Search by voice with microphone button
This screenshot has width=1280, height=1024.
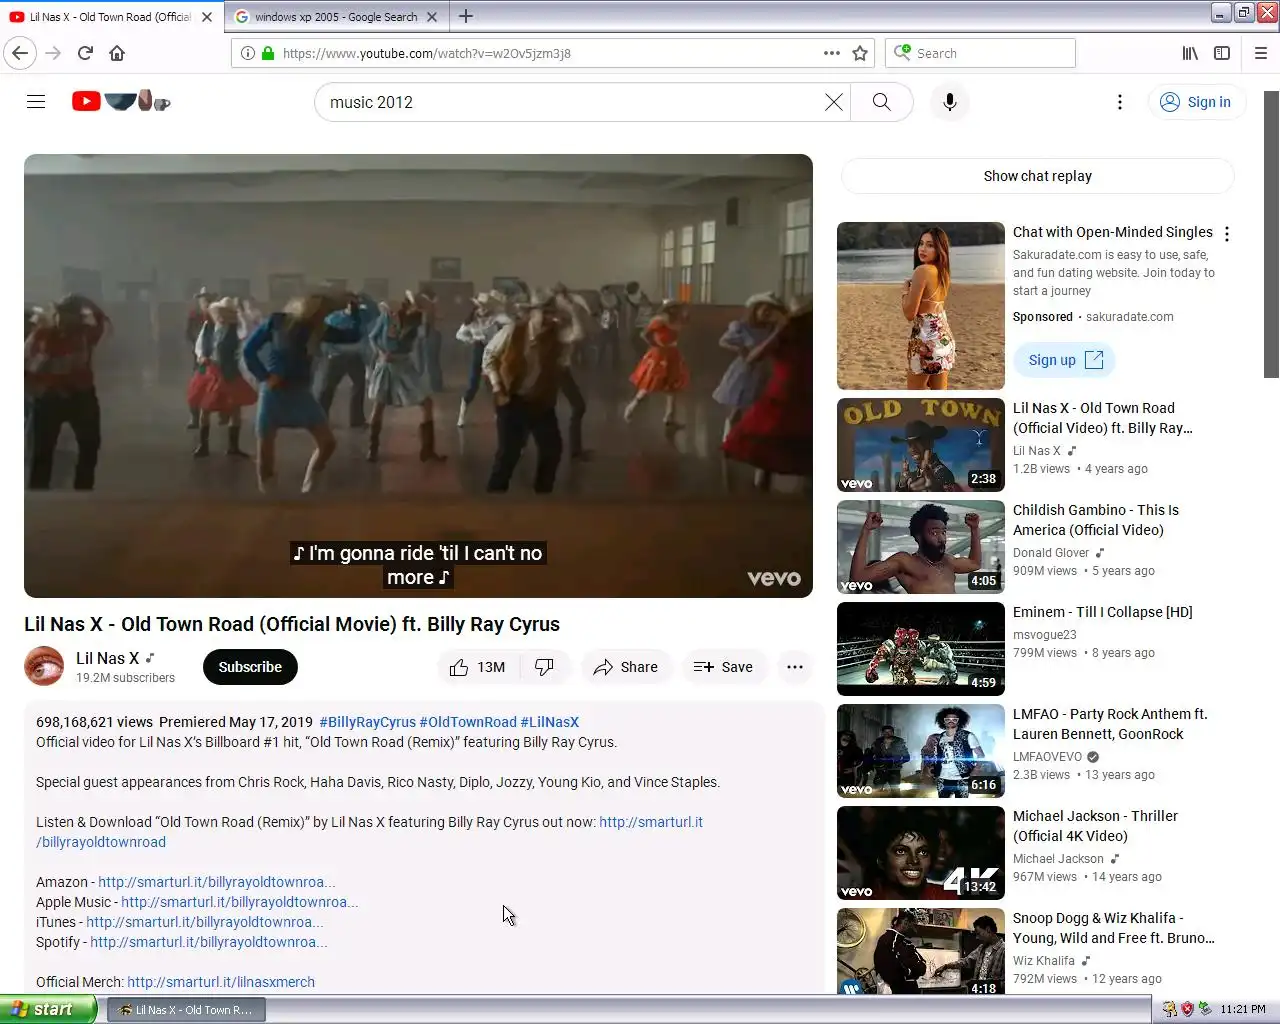pyautogui.click(x=950, y=102)
